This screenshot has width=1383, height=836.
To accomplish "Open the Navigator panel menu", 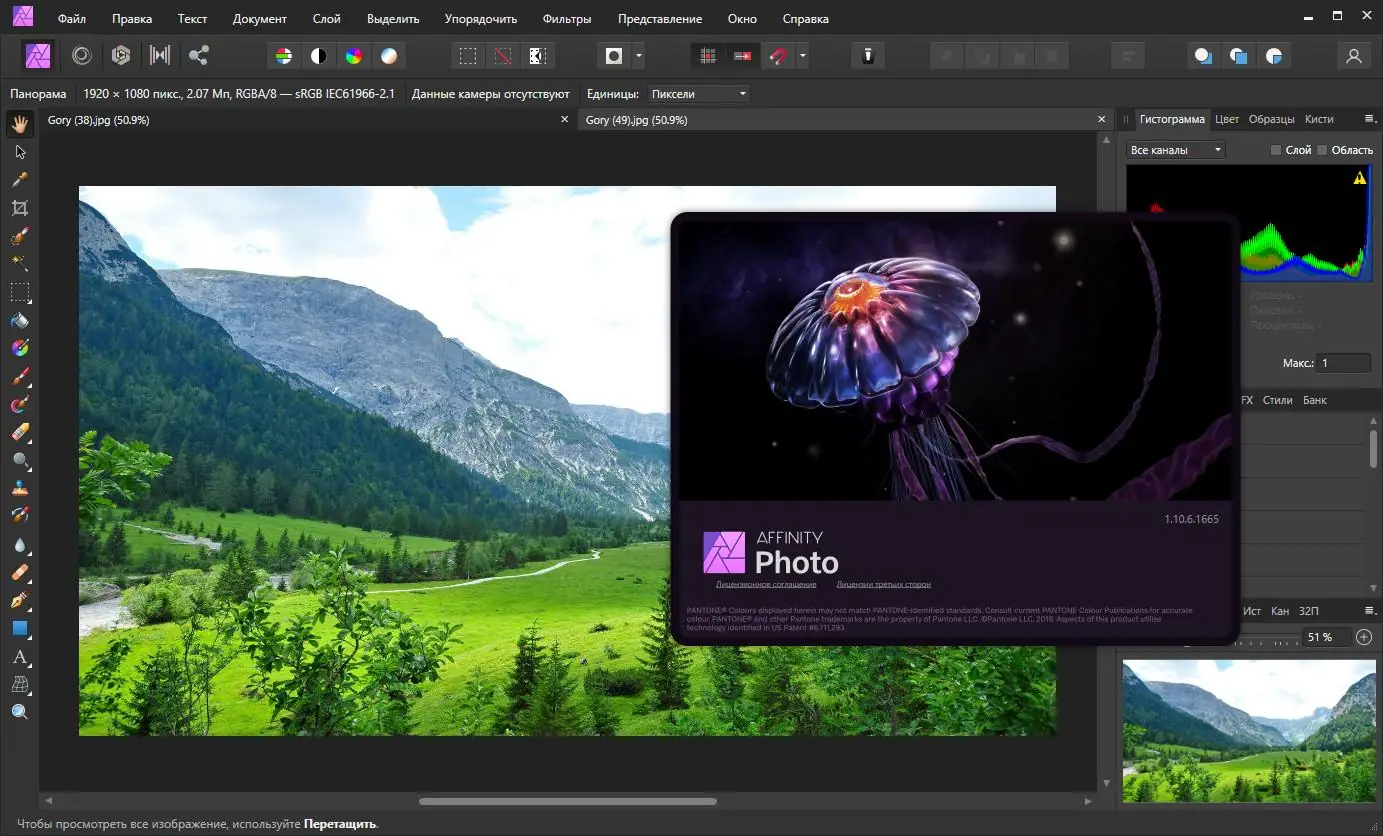I will pyautogui.click(x=1370, y=610).
